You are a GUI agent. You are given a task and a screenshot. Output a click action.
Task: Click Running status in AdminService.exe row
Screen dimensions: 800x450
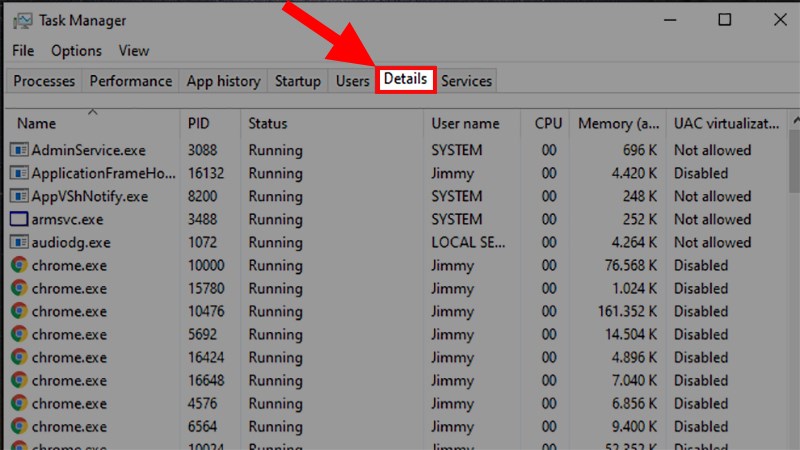276,151
